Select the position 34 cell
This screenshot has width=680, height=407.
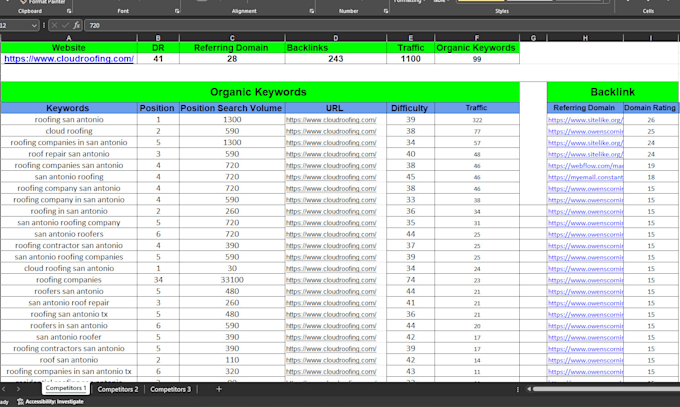[x=158, y=280]
